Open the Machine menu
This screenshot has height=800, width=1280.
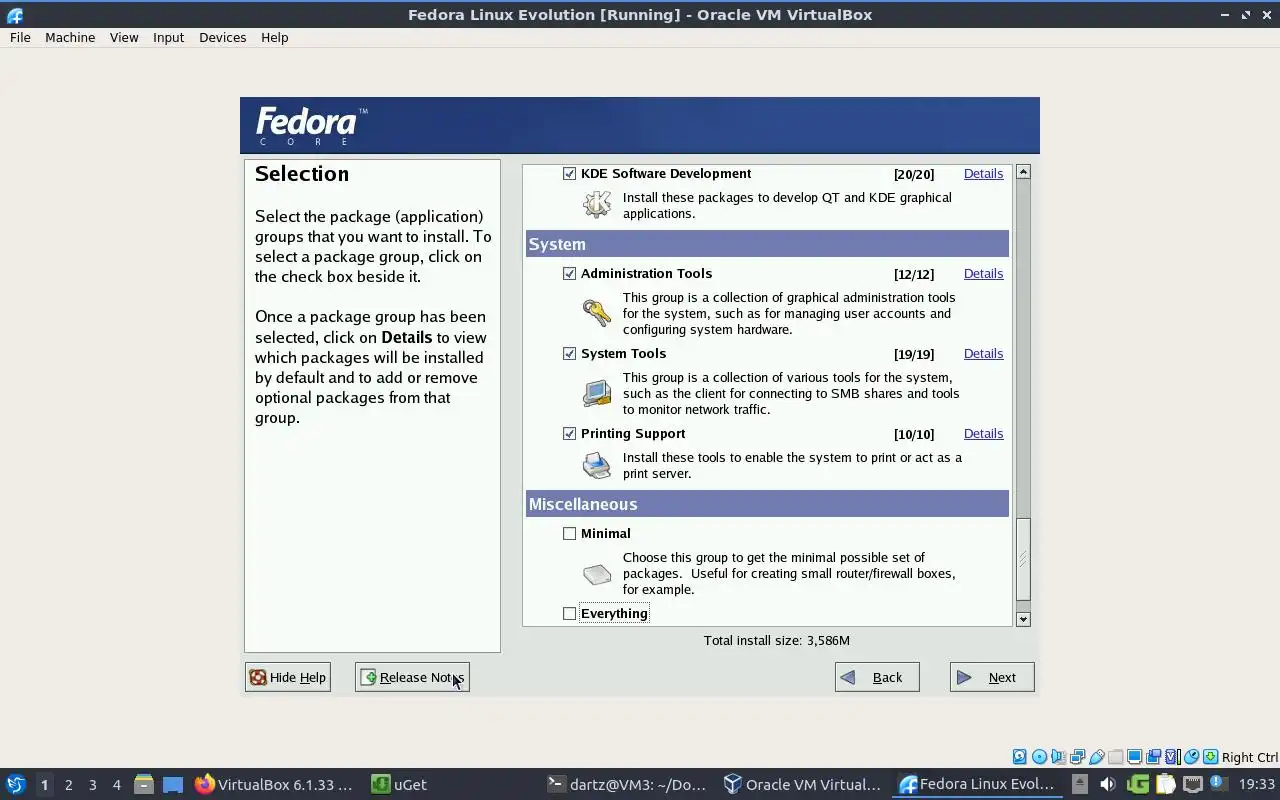[x=70, y=37]
